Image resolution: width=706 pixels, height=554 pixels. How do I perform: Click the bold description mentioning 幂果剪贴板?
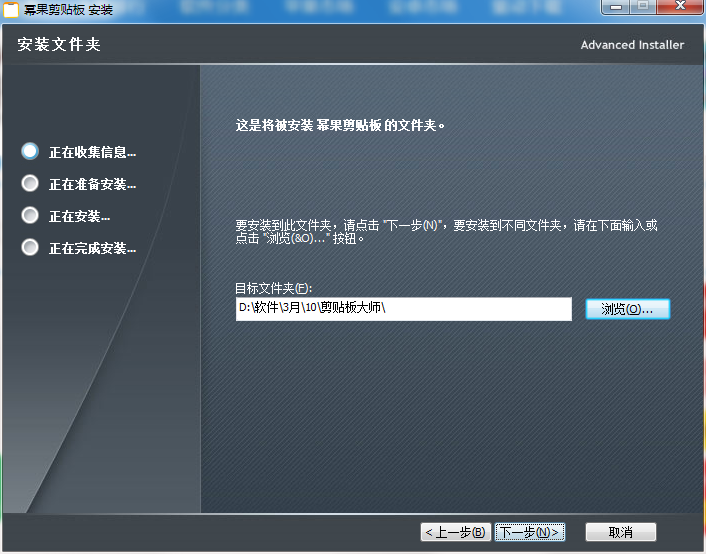pyautogui.click(x=340, y=125)
